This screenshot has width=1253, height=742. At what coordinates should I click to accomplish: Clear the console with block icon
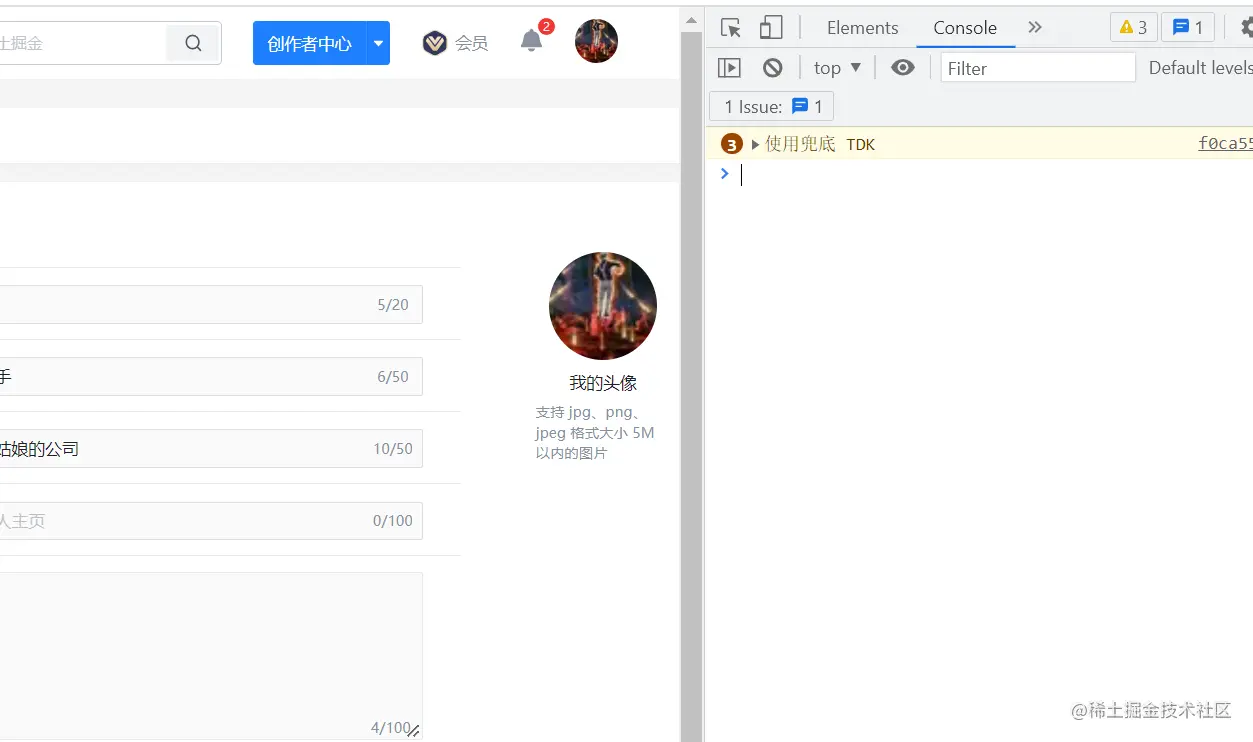[772, 68]
